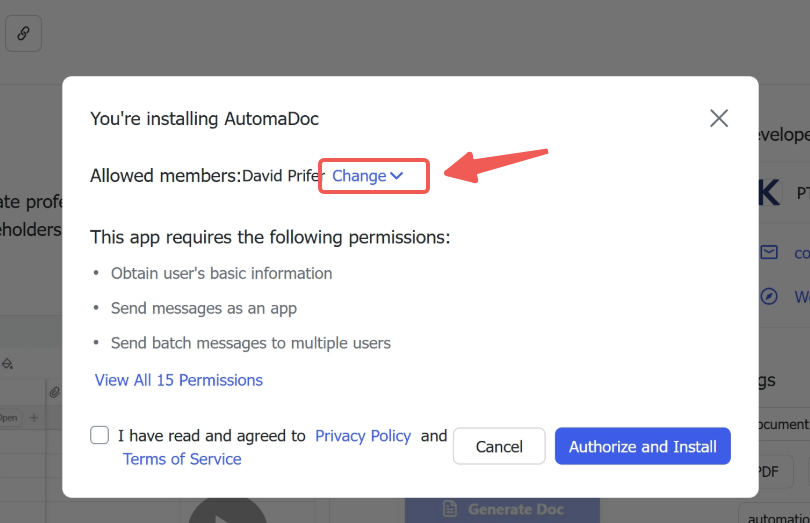The width and height of the screenshot is (810, 523).
Task: Open the Terms of Service link
Action: (182, 459)
